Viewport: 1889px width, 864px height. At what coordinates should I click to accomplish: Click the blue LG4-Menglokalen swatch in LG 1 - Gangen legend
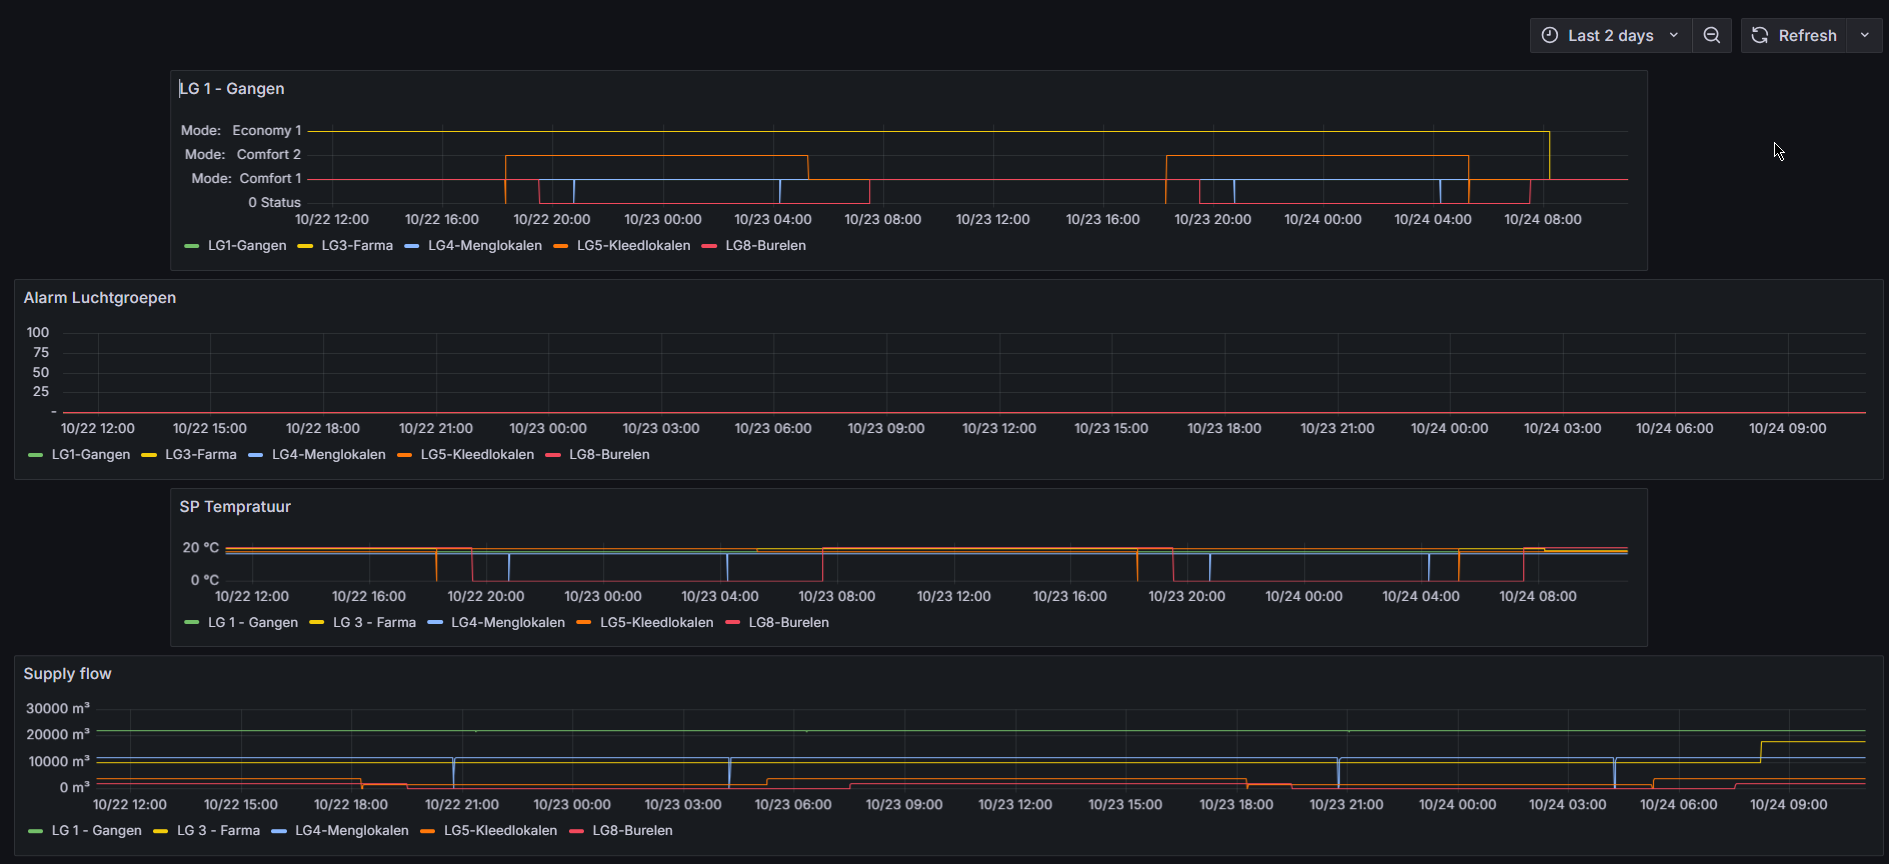412,246
